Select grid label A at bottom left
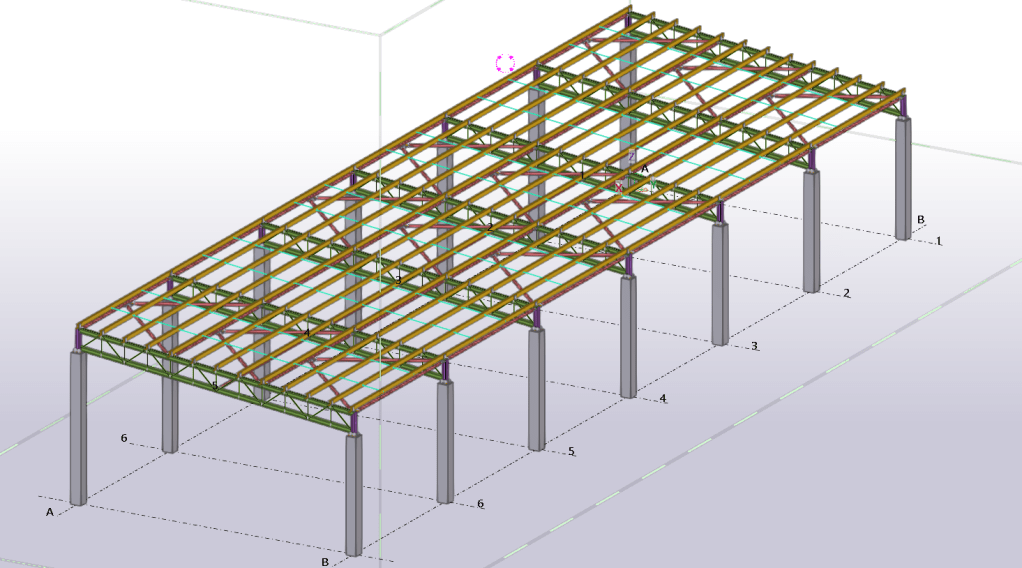Screen dimensions: 1022x568 point(49,511)
